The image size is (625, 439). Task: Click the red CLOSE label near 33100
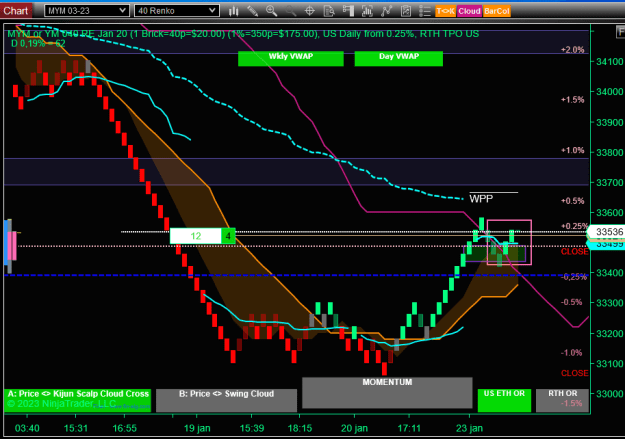coord(574,373)
